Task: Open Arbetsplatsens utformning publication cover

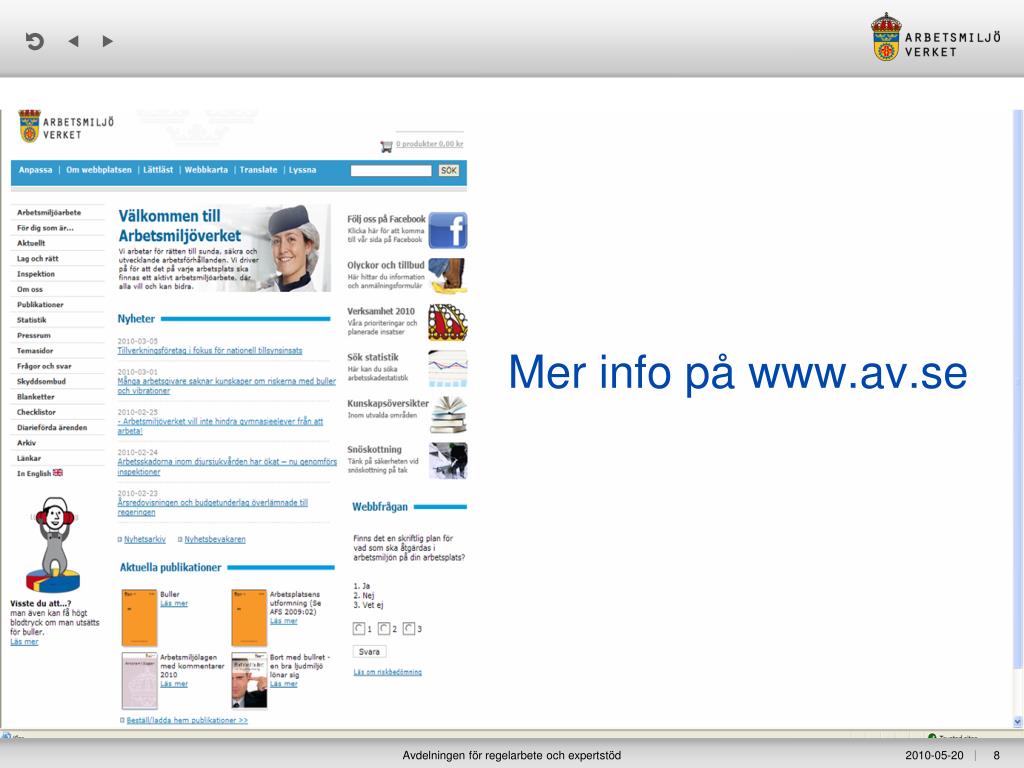Action: [x=249, y=617]
